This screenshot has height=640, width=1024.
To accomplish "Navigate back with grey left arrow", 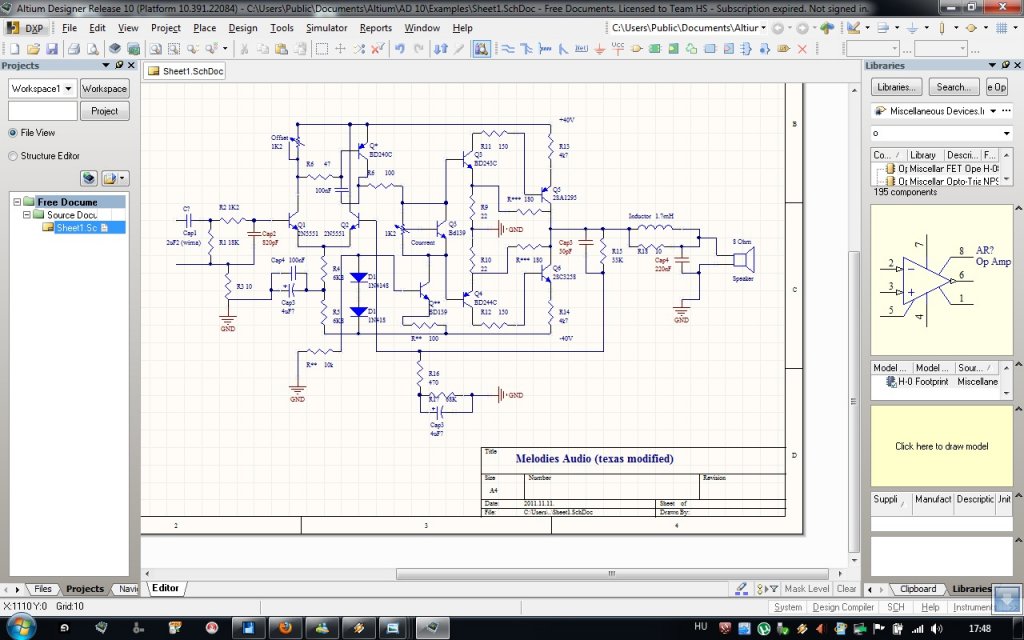I will (778, 28).
